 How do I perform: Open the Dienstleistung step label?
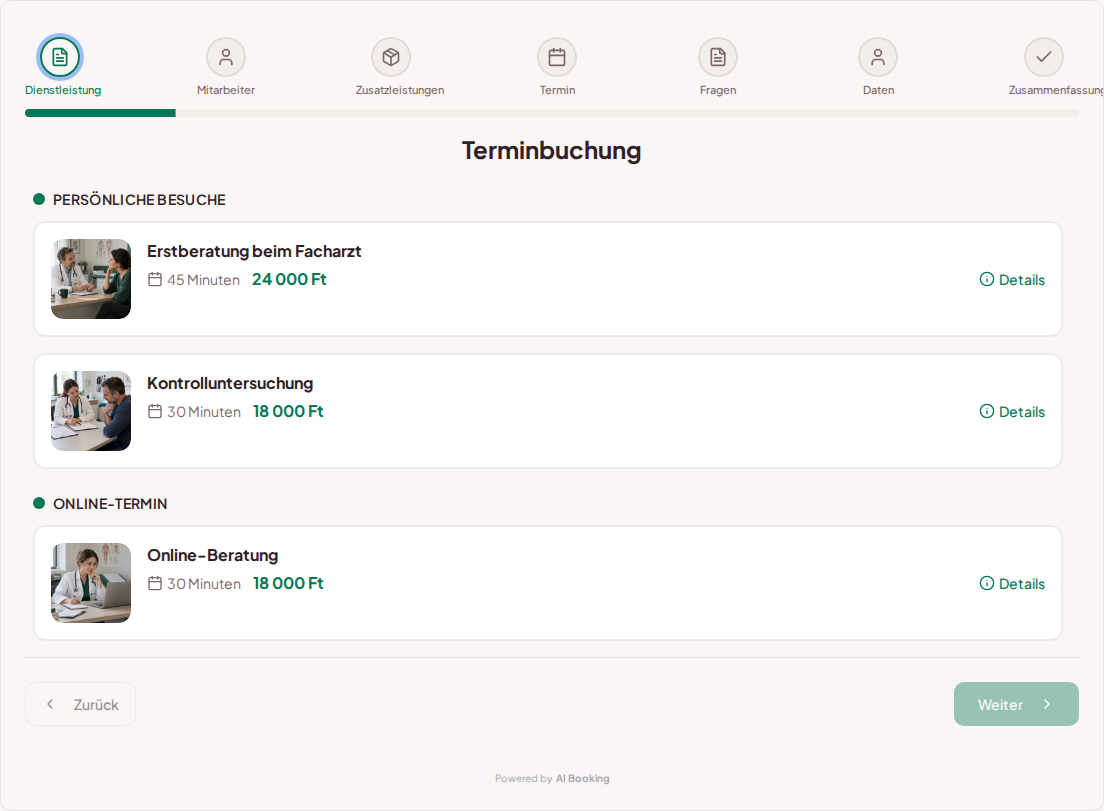click(63, 90)
